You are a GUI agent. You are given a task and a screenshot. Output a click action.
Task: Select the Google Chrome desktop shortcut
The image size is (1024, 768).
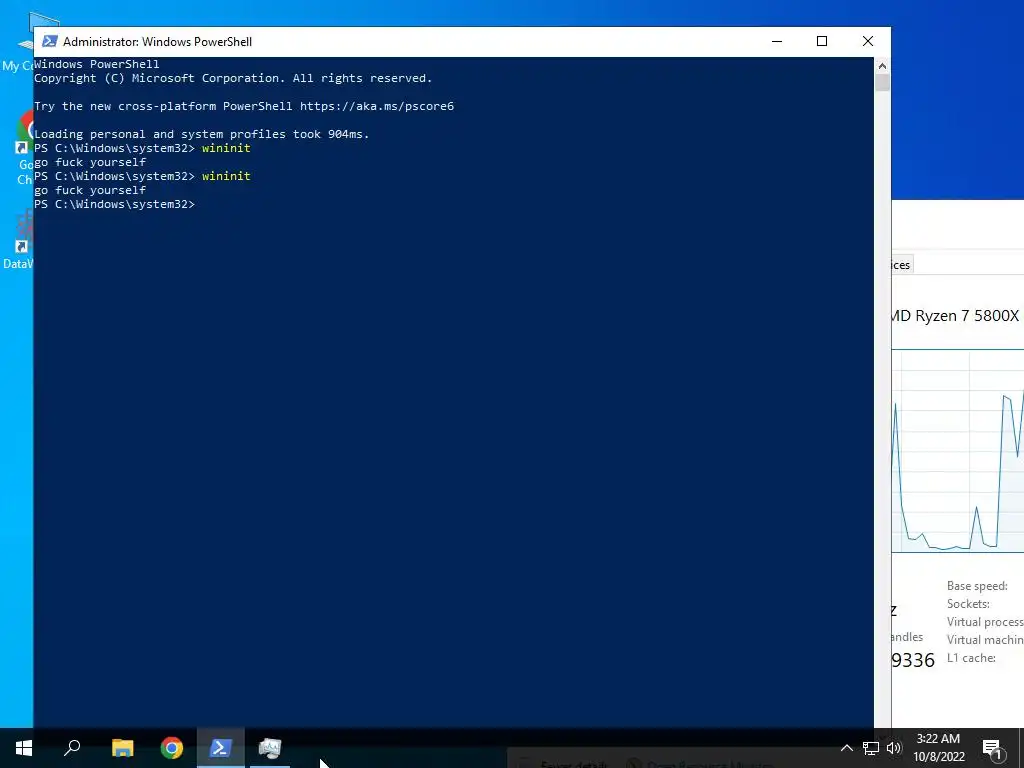25,149
